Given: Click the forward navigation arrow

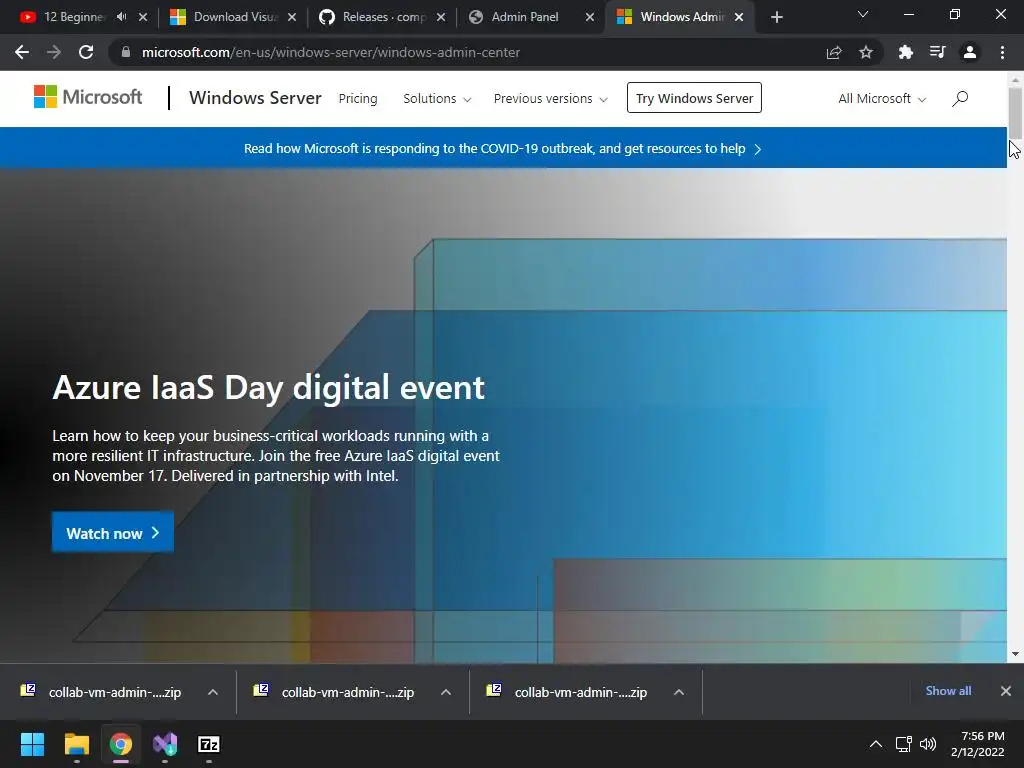Looking at the screenshot, I should [54, 52].
